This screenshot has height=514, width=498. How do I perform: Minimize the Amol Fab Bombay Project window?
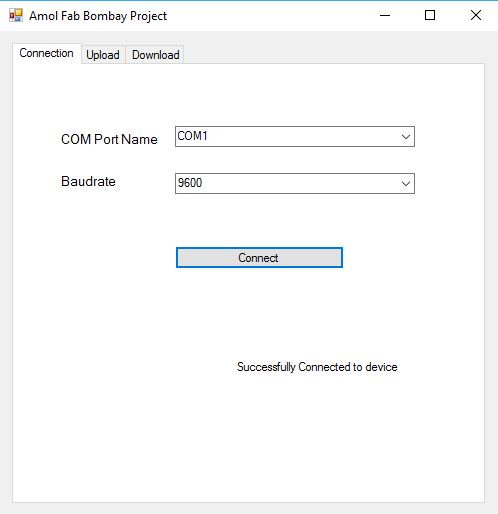(x=385, y=15)
